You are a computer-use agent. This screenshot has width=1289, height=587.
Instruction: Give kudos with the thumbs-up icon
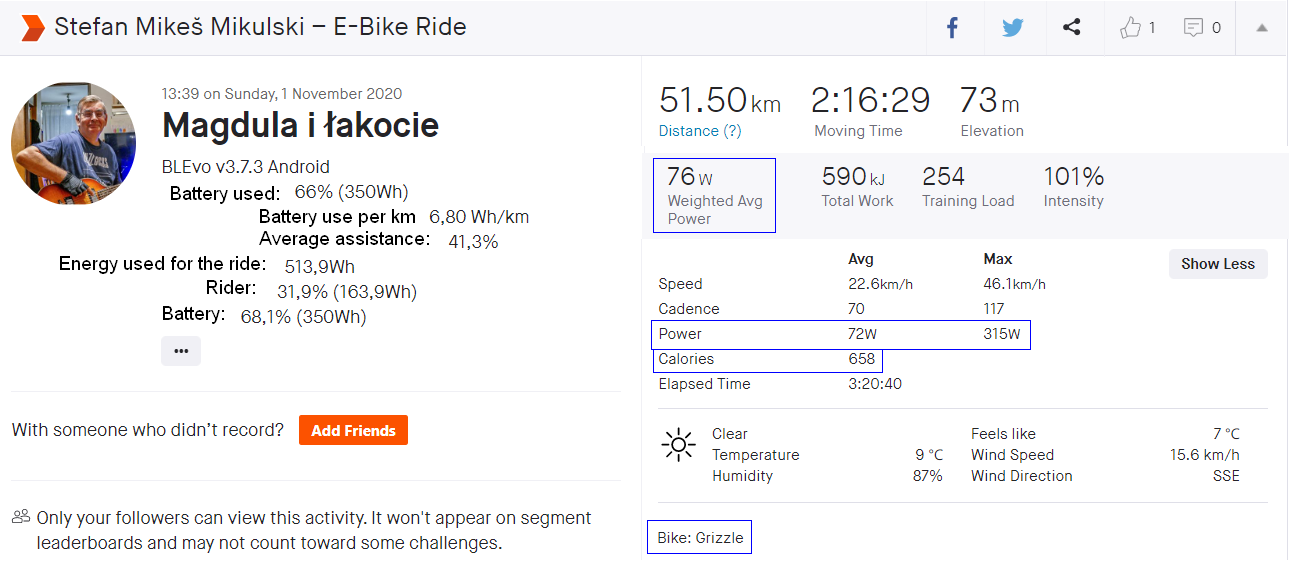(x=1131, y=28)
